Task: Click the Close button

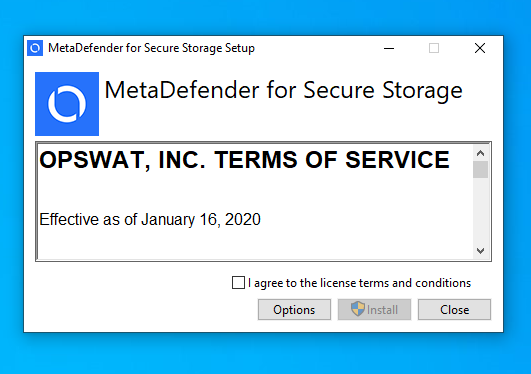Action: click(454, 309)
